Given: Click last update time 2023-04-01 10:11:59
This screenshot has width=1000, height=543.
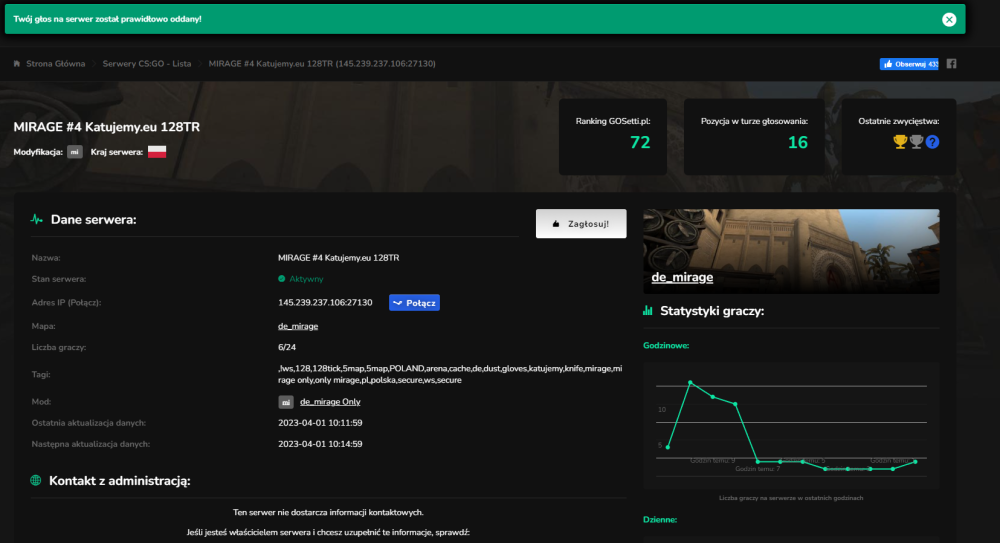Looking at the screenshot, I should point(320,423).
